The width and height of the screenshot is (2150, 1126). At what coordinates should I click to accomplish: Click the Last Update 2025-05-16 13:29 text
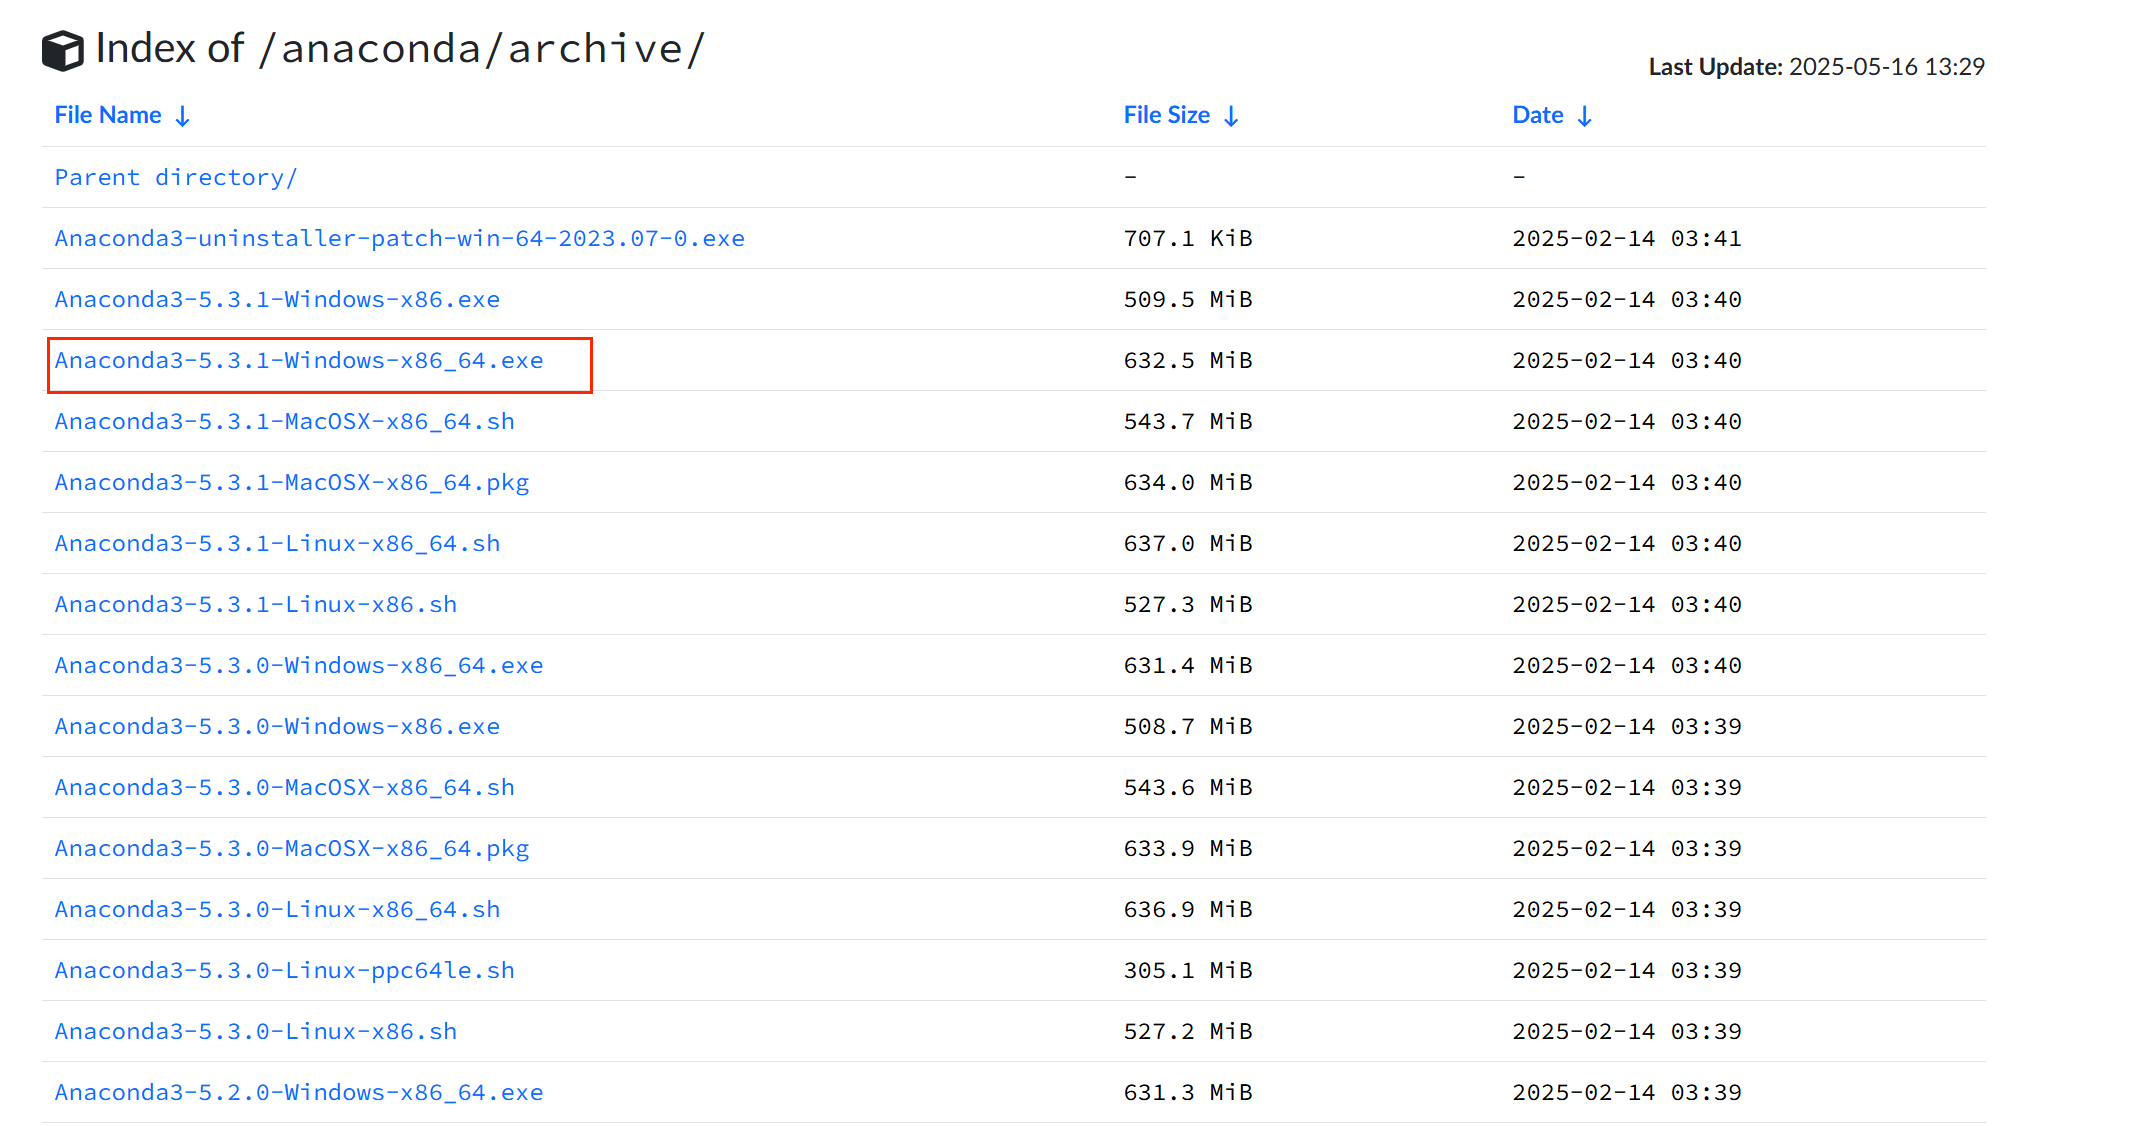[1817, 67]
